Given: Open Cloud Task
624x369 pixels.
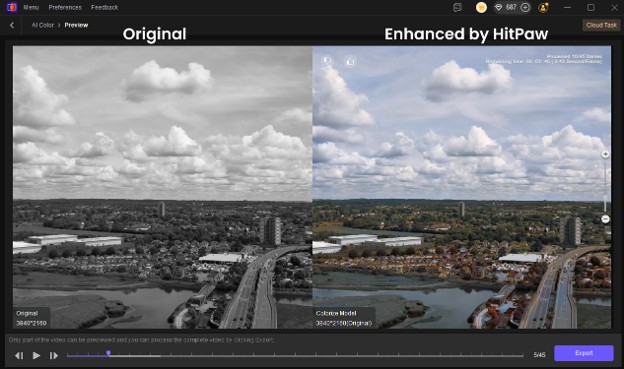Looking at the screenshot, I should (x=601, y=25).
